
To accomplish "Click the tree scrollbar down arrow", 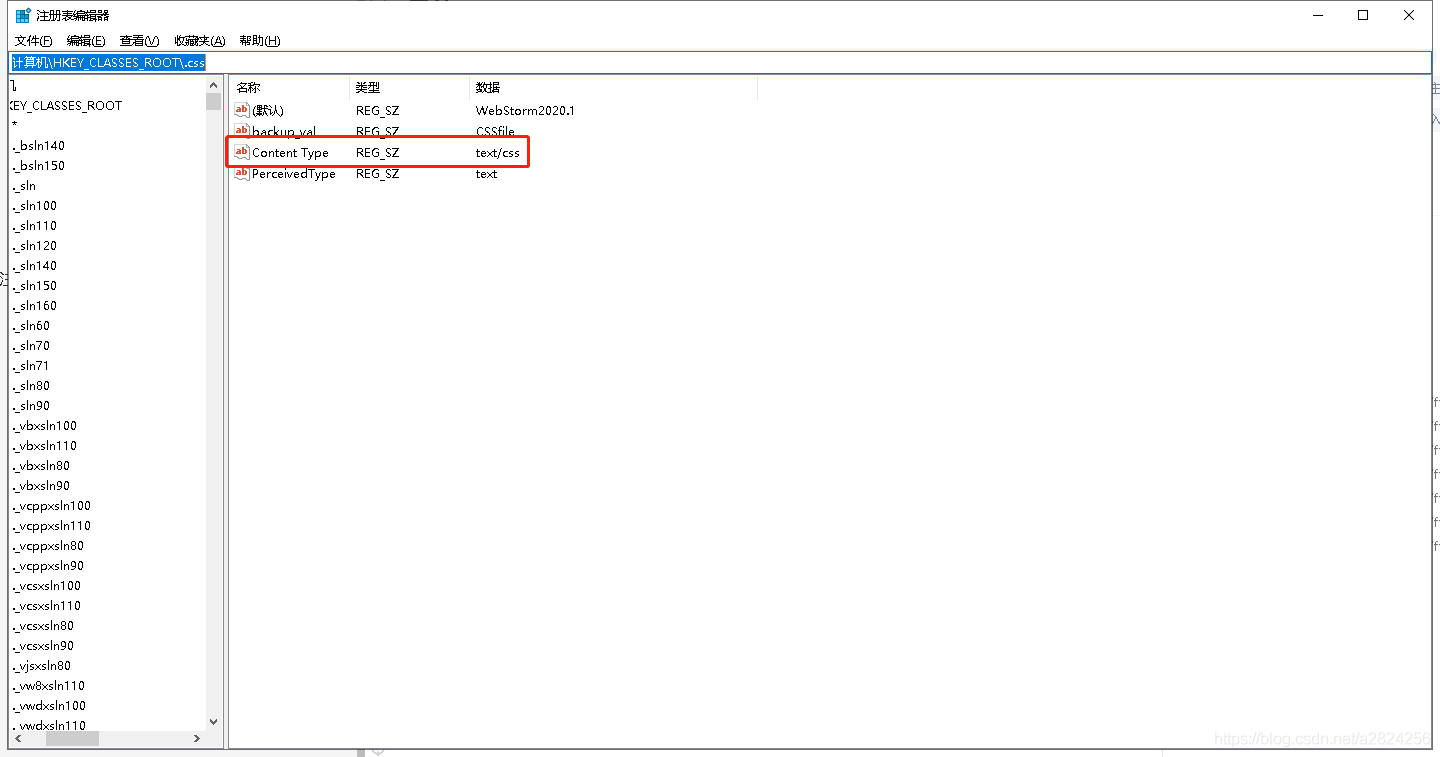I will [213, 720].
